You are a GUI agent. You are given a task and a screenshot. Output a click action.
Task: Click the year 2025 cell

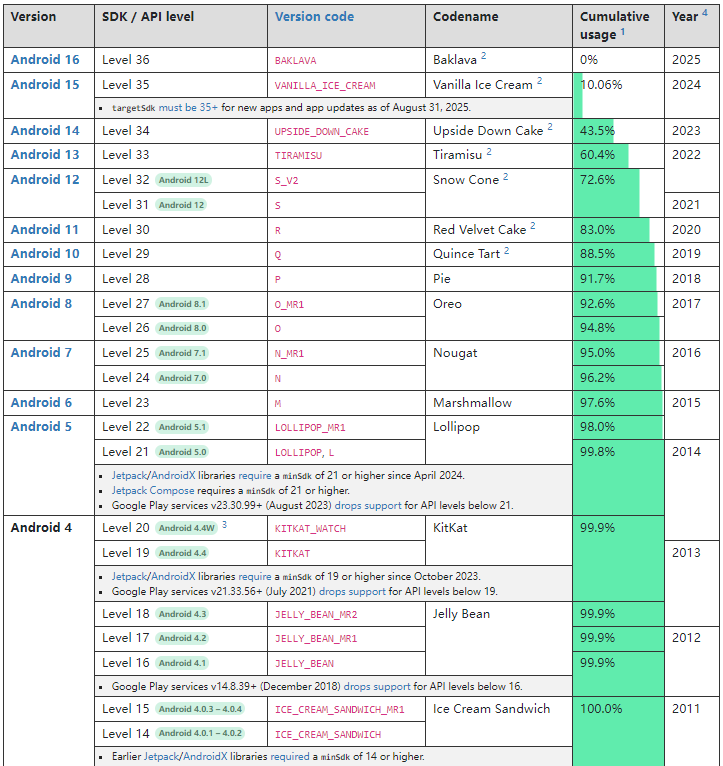tap(692, 60)
